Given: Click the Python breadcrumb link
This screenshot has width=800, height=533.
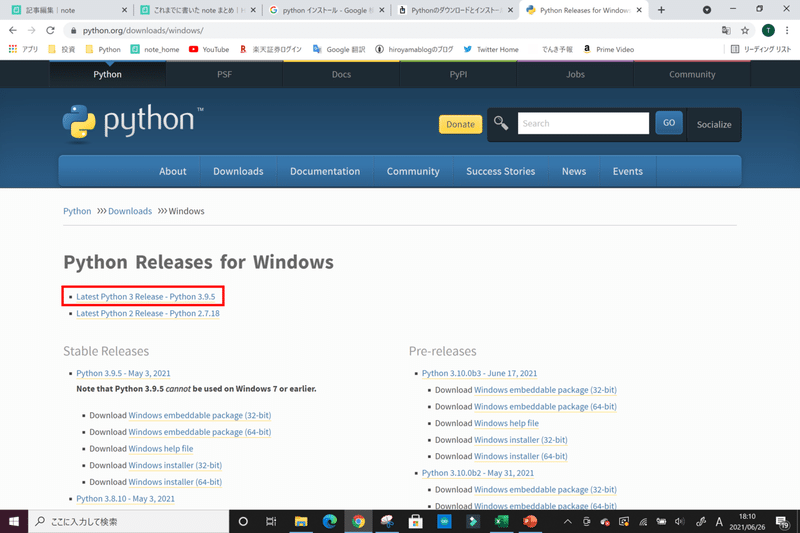Looking at the screenshot, I should coord(77,211).
